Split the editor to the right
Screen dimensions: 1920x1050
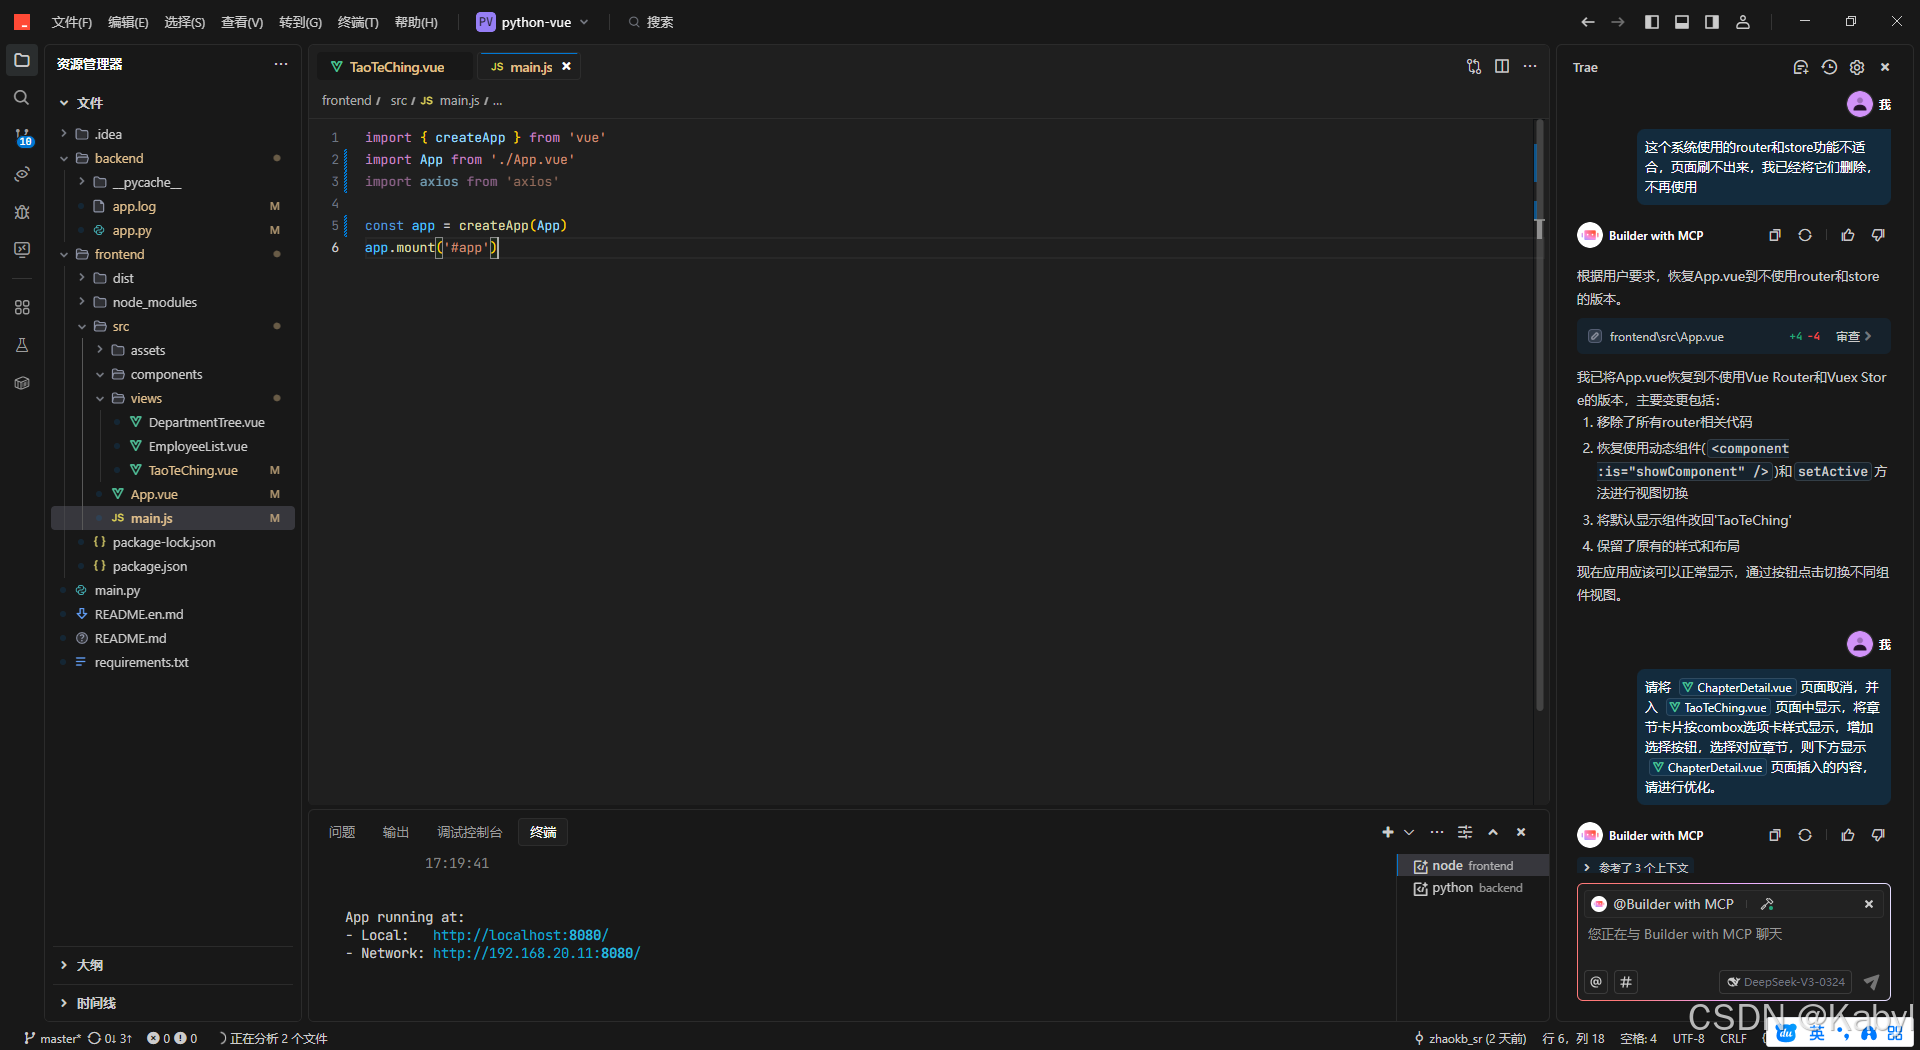(1502, 67)
